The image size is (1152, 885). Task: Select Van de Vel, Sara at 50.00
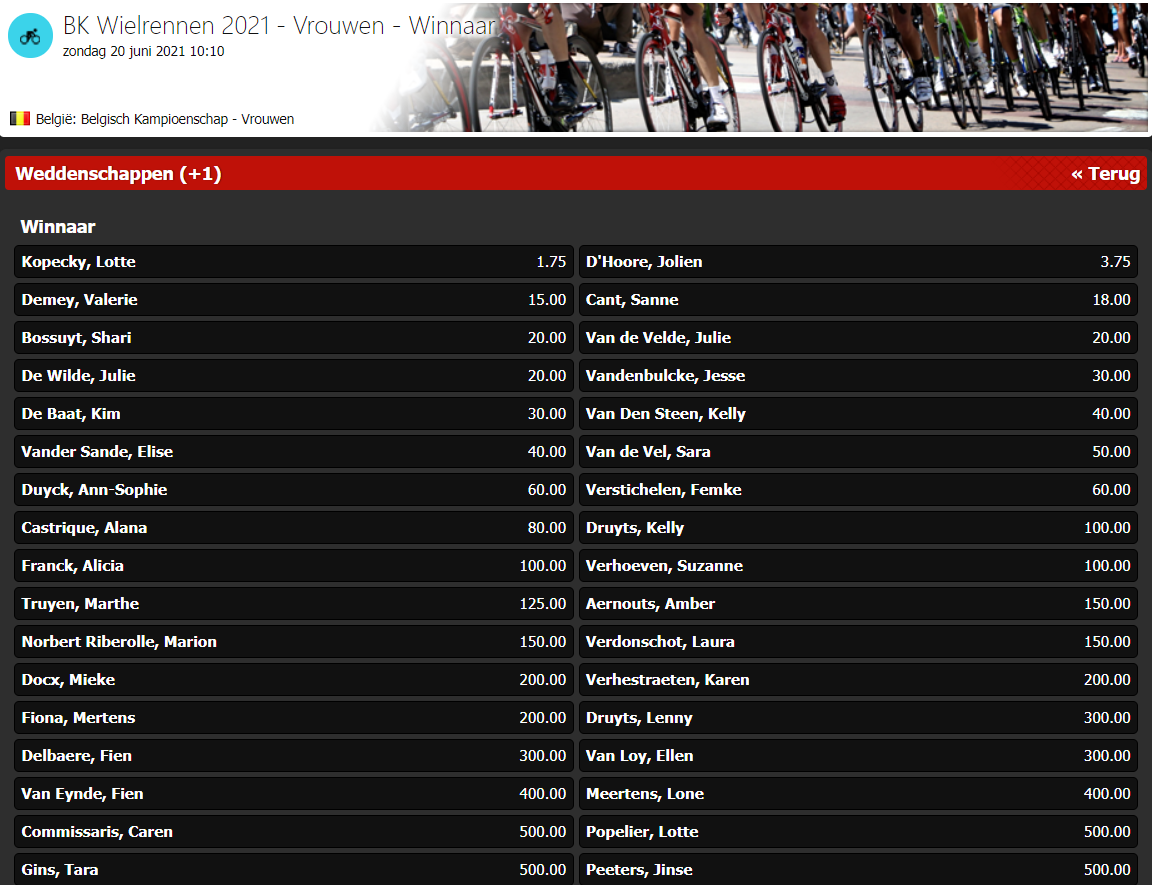(858, 452)
